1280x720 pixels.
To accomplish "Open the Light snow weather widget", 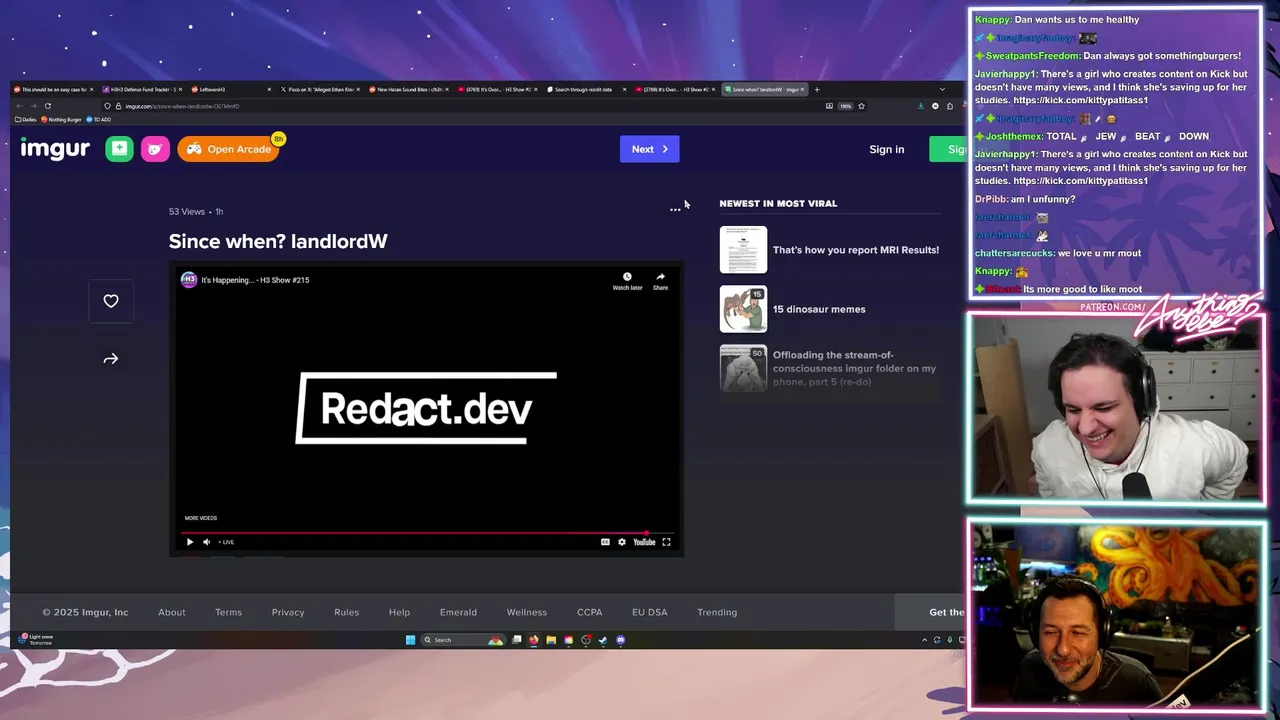I will click(x=35, y=639).
